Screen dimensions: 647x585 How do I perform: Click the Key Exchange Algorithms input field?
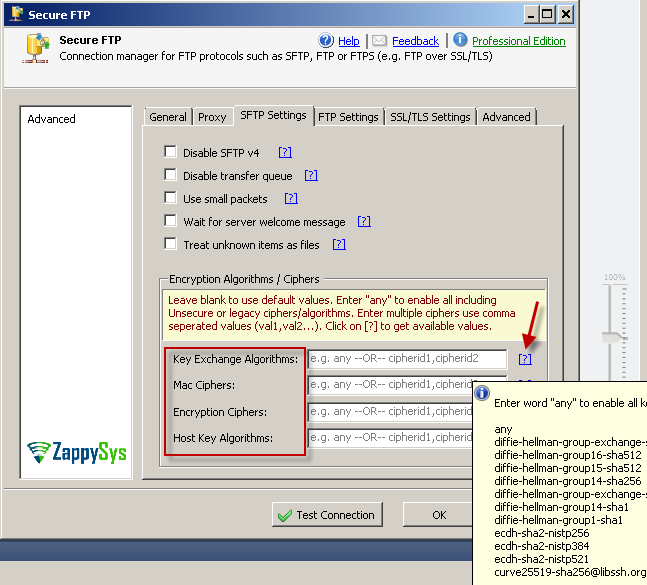tap(408, 359)
